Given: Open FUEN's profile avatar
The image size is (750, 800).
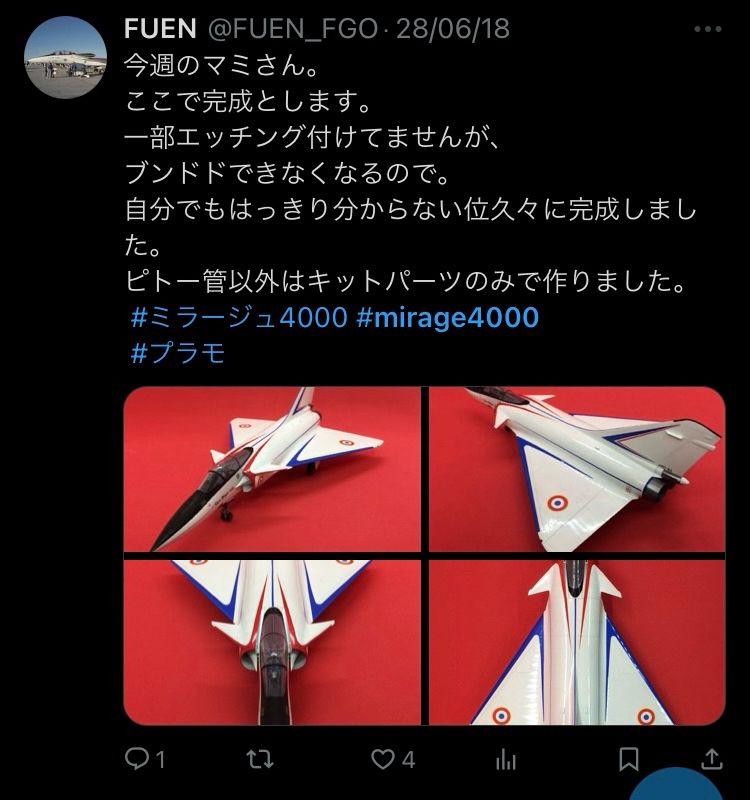Looking at the screenshot, I should [x=66, y=57].
